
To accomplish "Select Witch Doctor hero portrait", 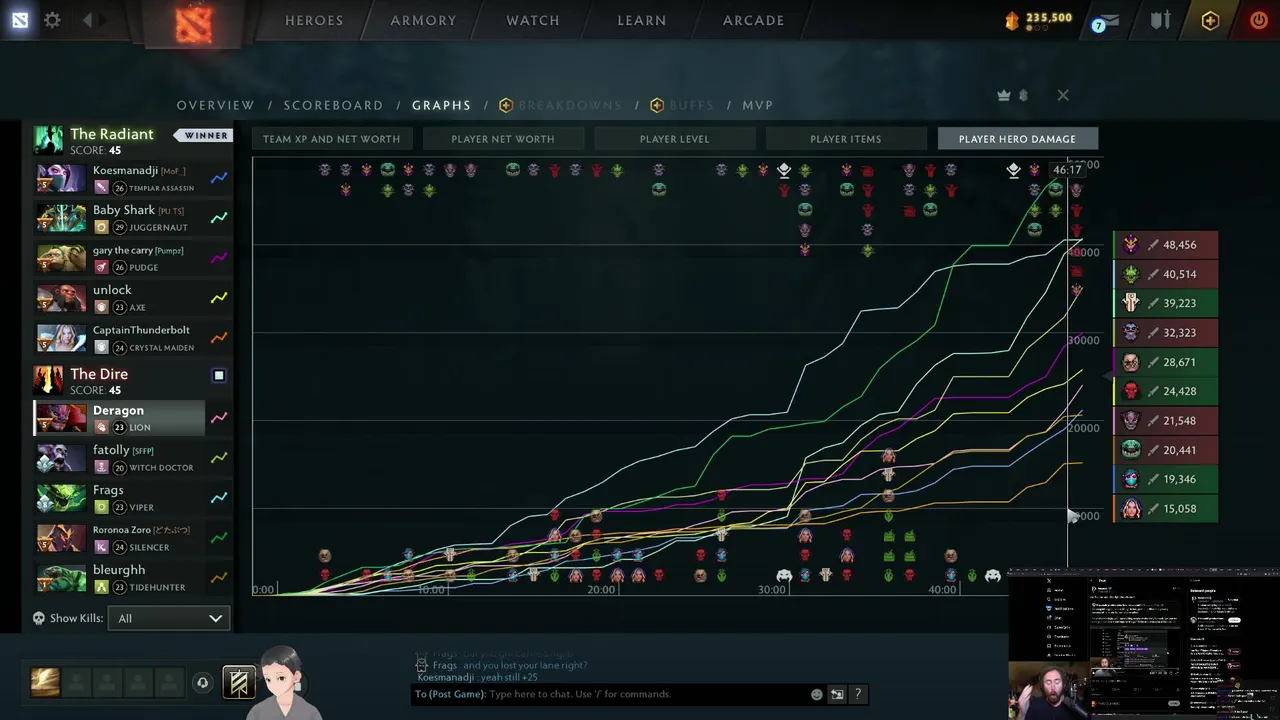I will point(62,458).
